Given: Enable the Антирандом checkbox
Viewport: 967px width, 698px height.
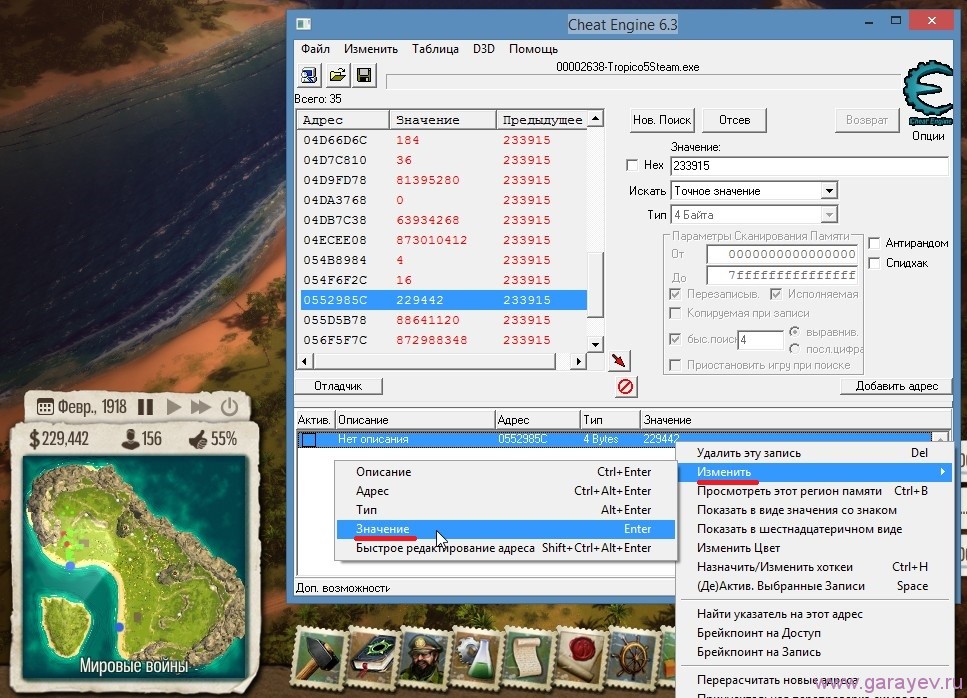Looking at the screenshot, I should coord(874,243).
